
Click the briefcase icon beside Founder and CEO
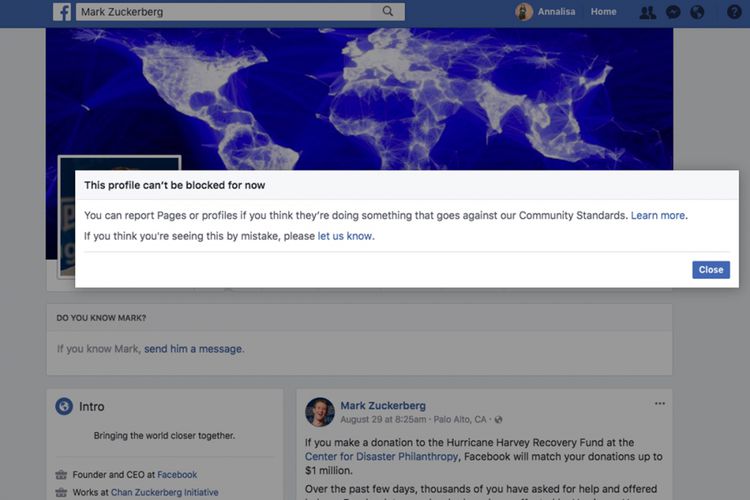coord(61,475)
